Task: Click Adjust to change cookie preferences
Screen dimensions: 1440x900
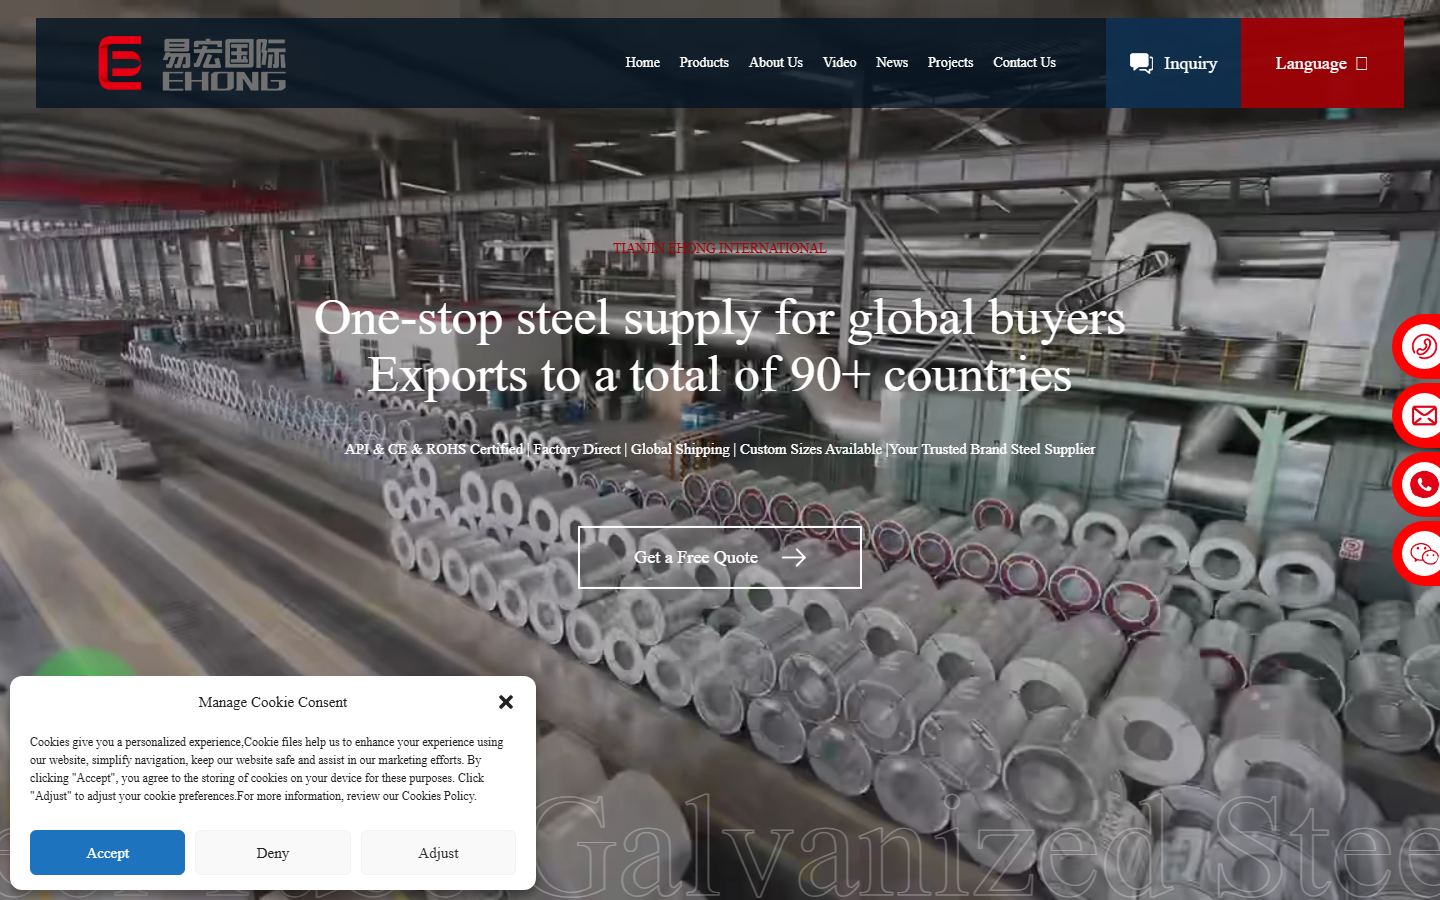Action: tap(438, 852)
